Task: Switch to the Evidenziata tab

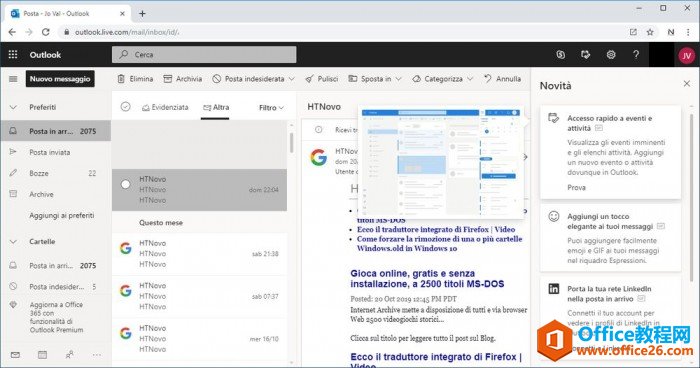Action: click(165, 107)
